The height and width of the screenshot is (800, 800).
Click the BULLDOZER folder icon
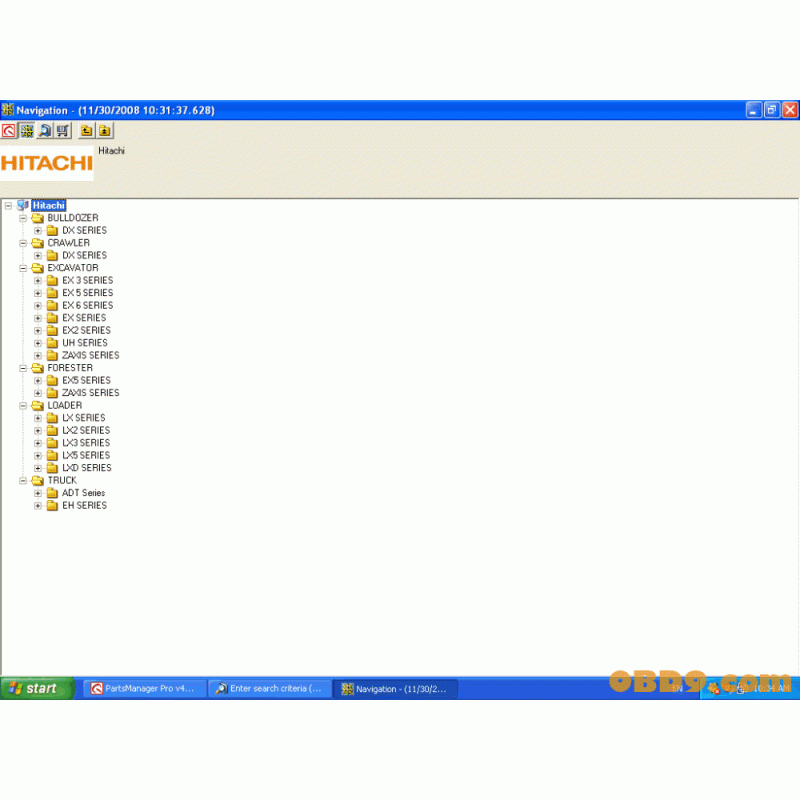(x=37, y=218)
